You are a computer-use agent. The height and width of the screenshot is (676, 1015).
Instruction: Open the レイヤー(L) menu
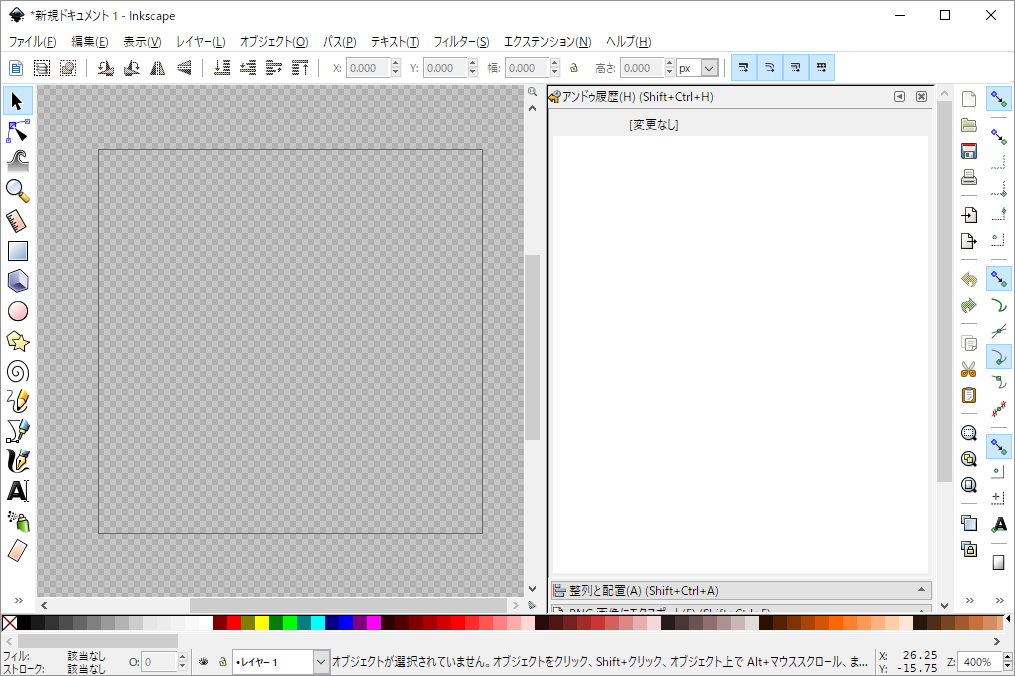[201, 41]
